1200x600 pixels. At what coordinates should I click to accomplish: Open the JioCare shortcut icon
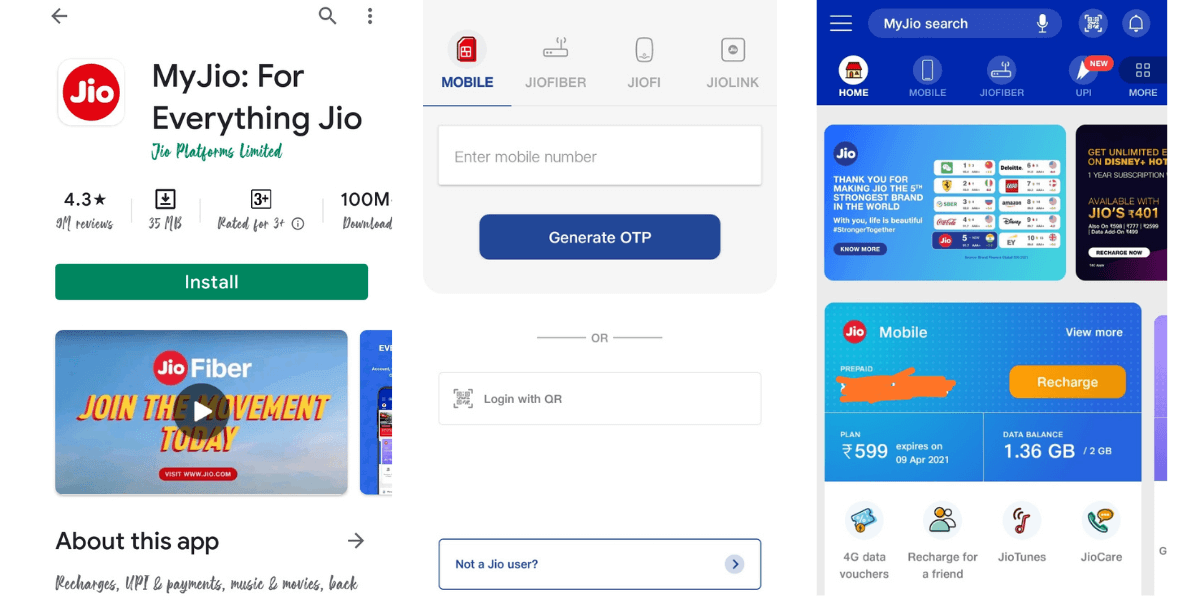point(1101,521)
